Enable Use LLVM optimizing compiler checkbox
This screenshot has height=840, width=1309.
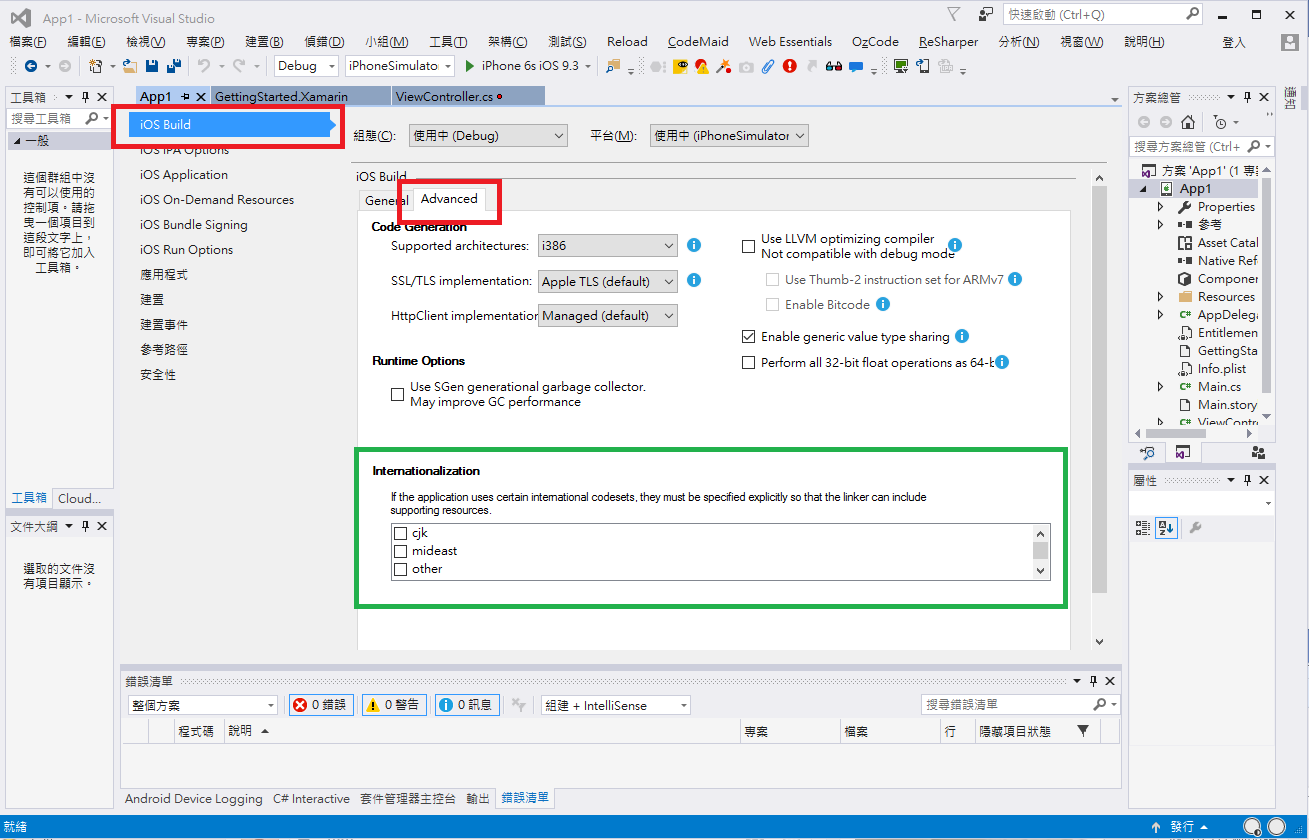click(x=749, y=246)
